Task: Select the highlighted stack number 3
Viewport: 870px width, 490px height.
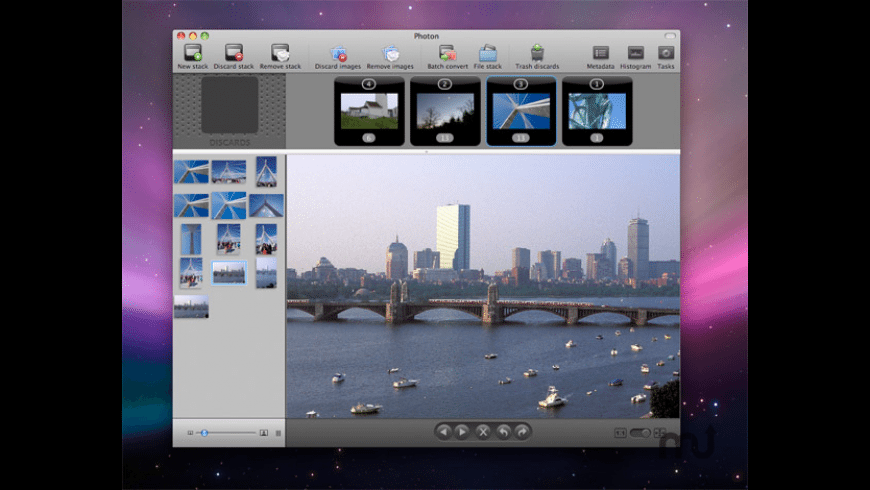Action: [x=521, y=112]
